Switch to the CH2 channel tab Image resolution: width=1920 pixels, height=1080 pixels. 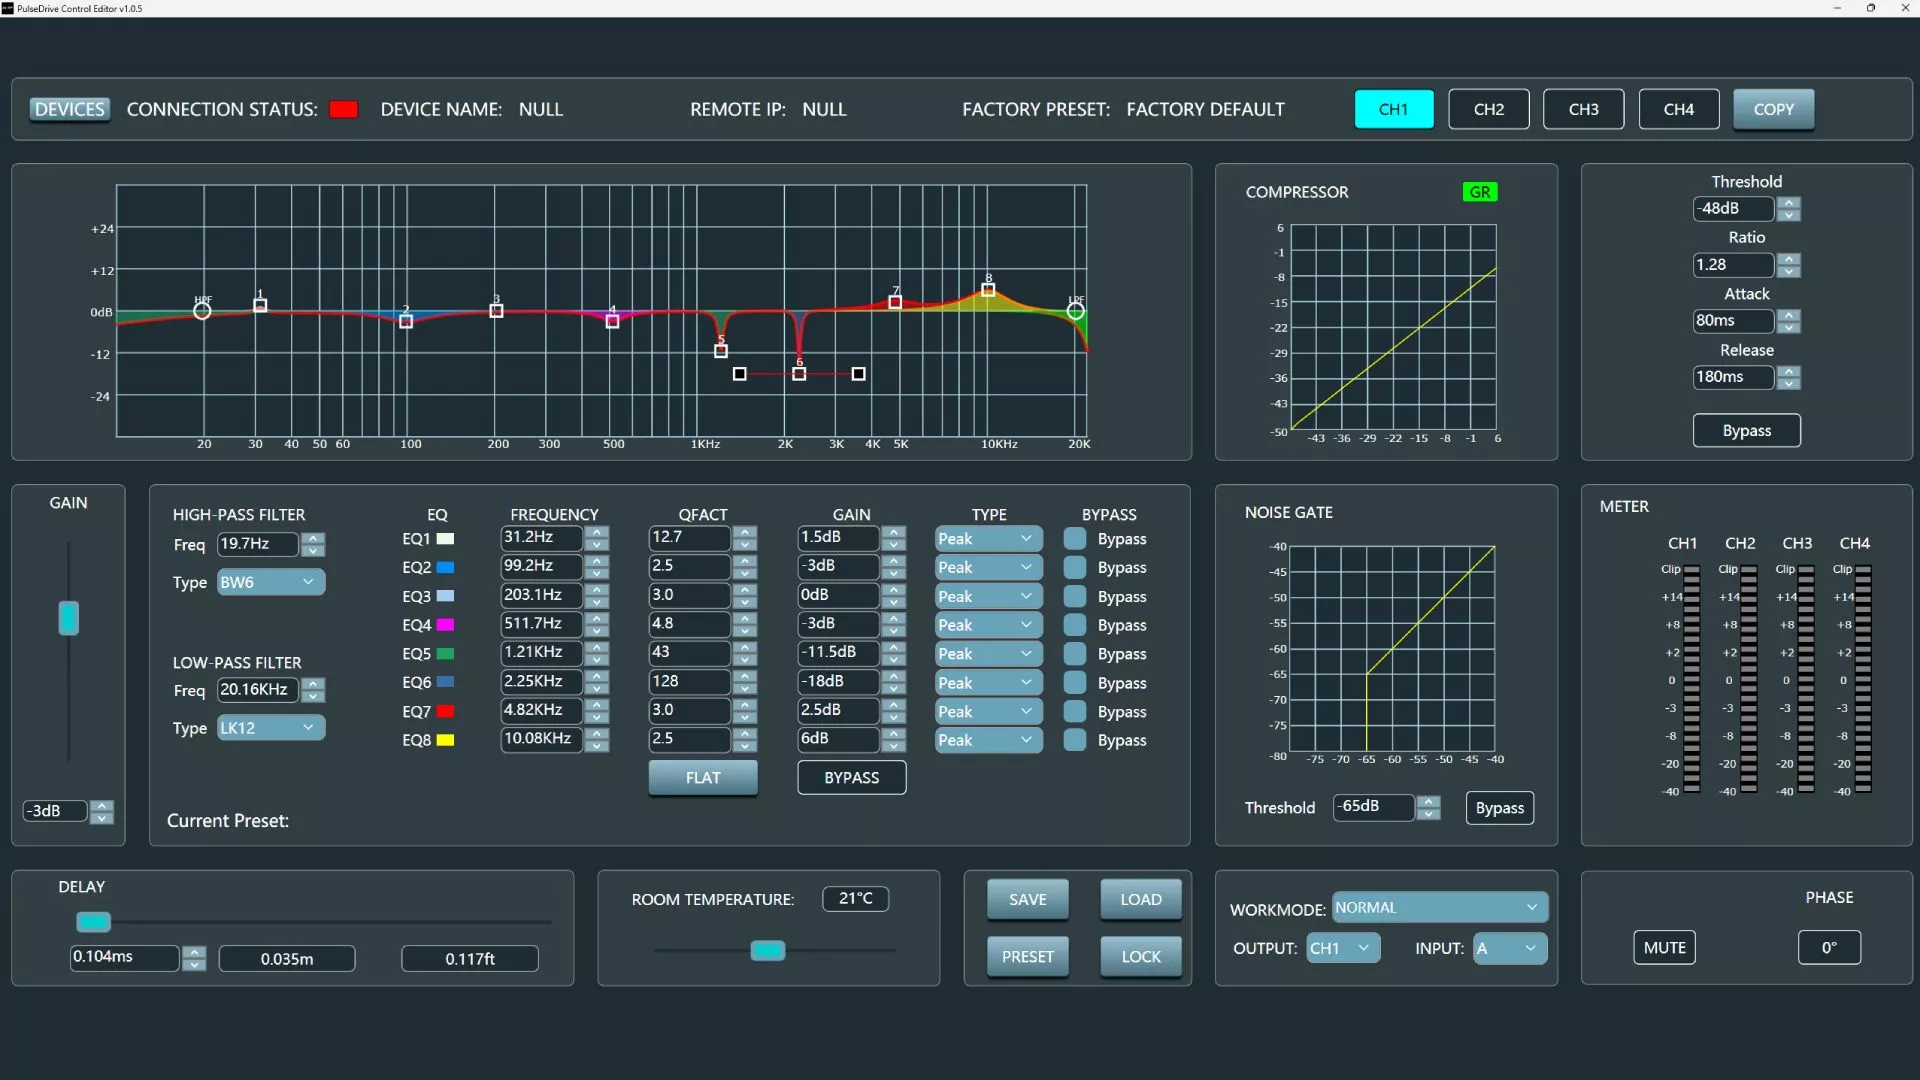[x=1488, y=109]
